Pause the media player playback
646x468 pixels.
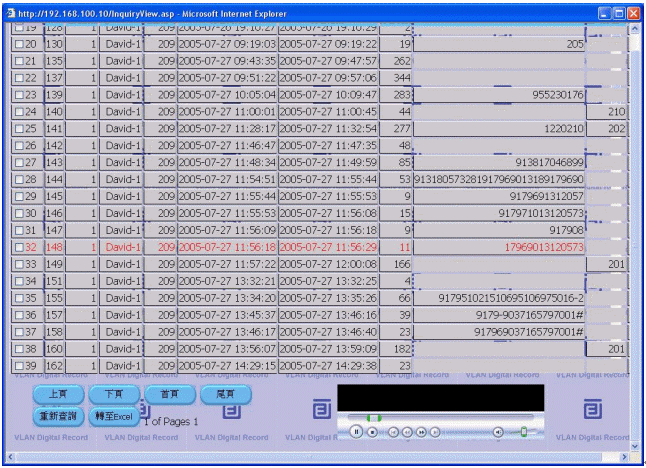tap(356, 432)
